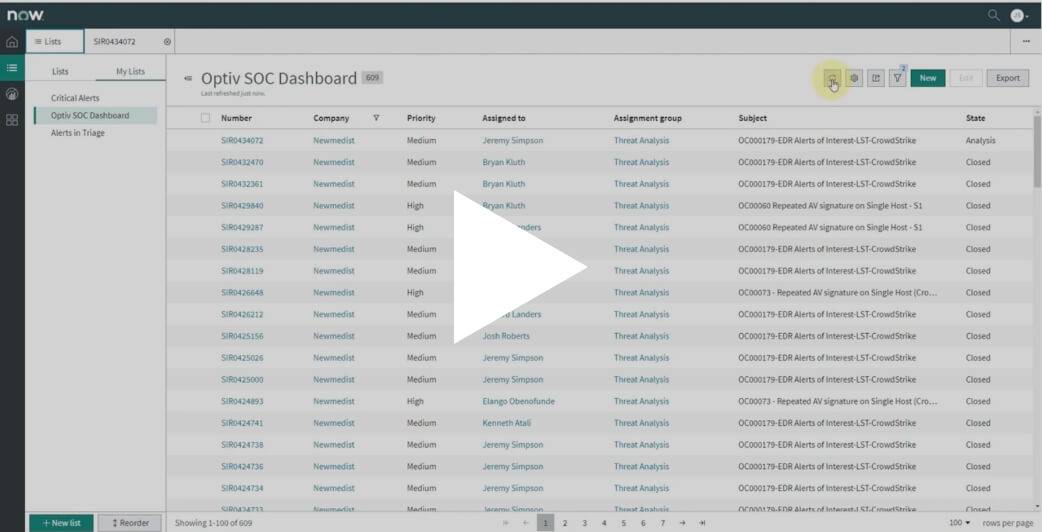1042x532 pixels.
Task: Click the Export button
Action: pos(1007,78)
